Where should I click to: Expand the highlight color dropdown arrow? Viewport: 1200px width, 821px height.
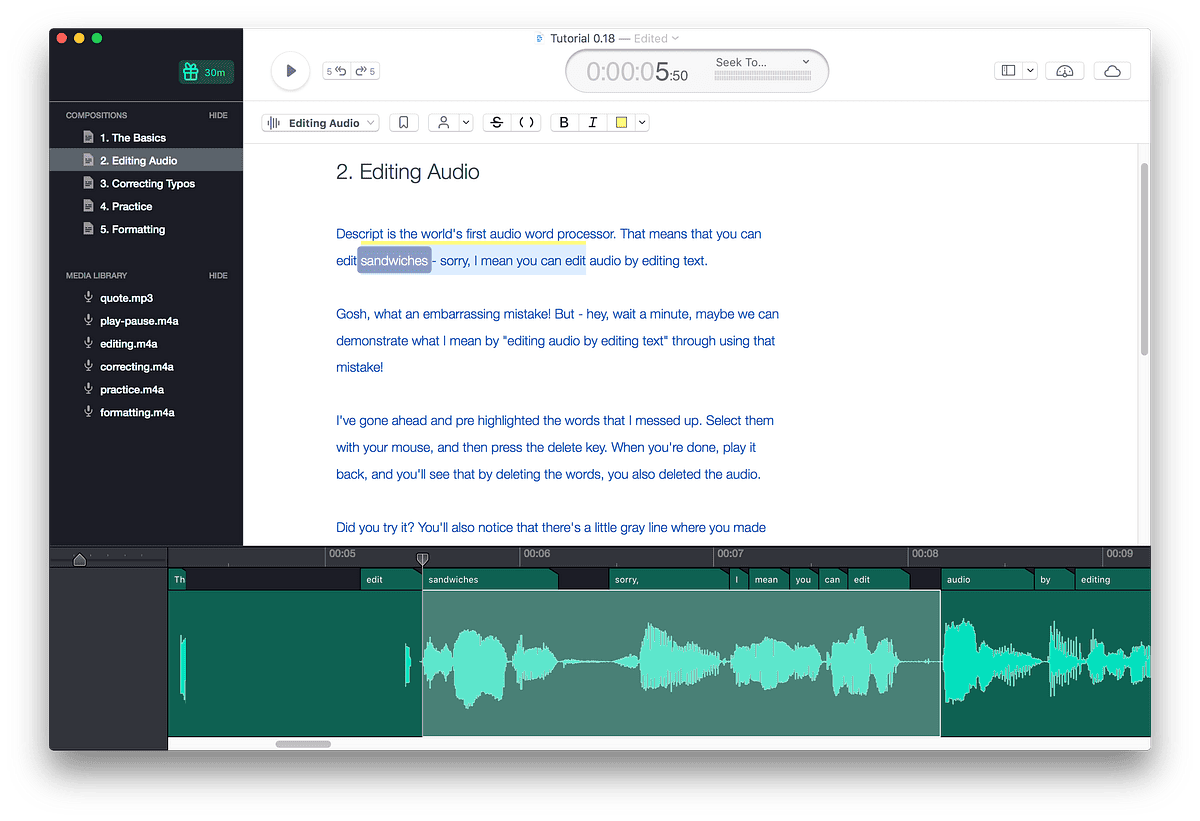coord(642,123)
